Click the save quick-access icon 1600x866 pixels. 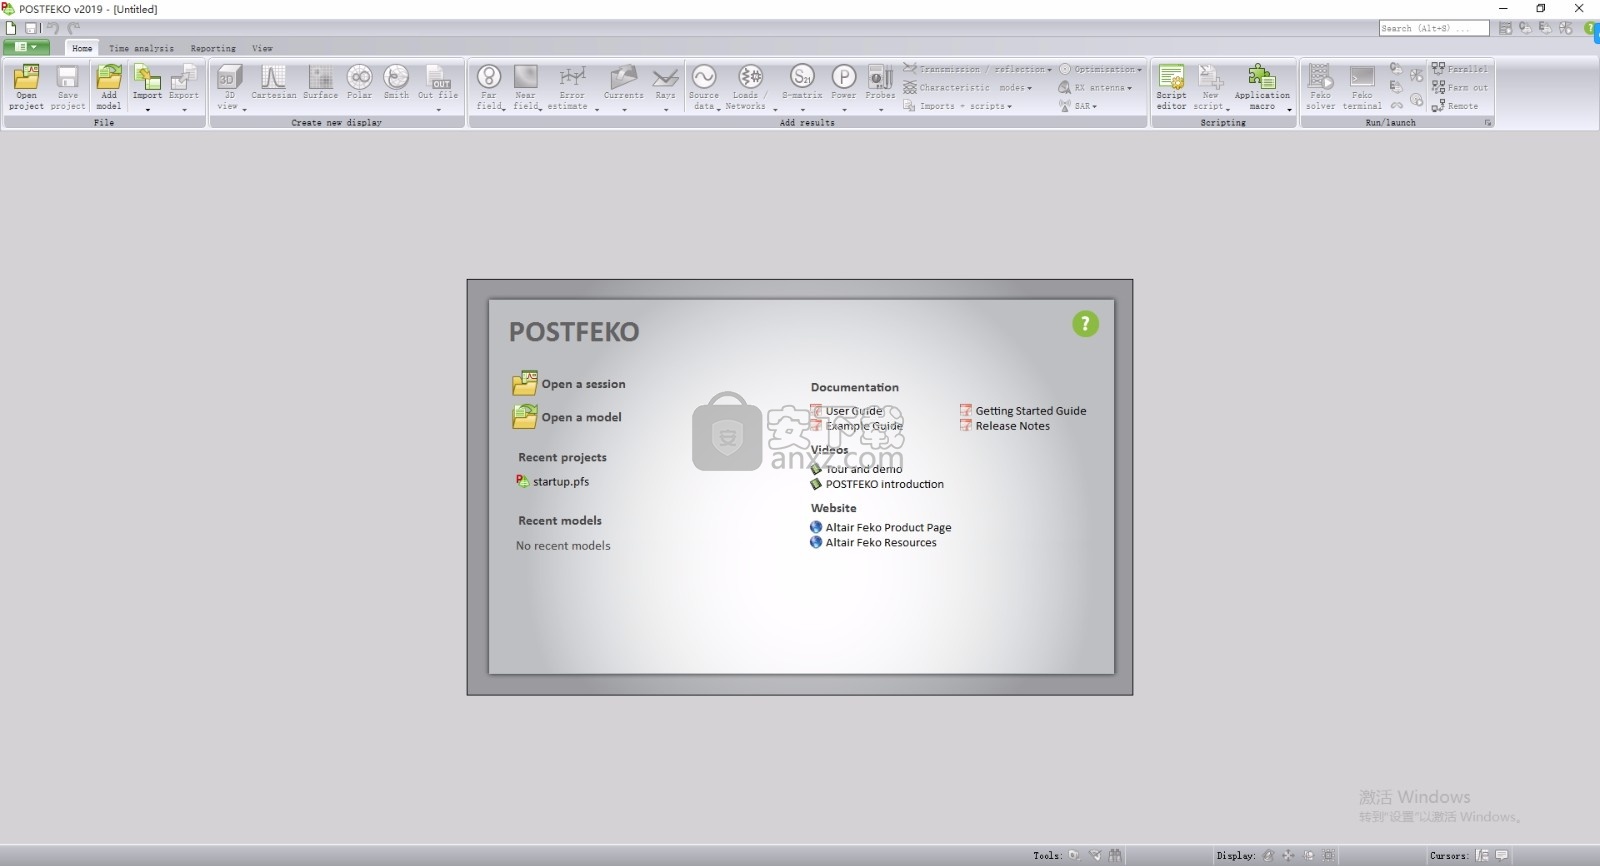pos(31,28)
